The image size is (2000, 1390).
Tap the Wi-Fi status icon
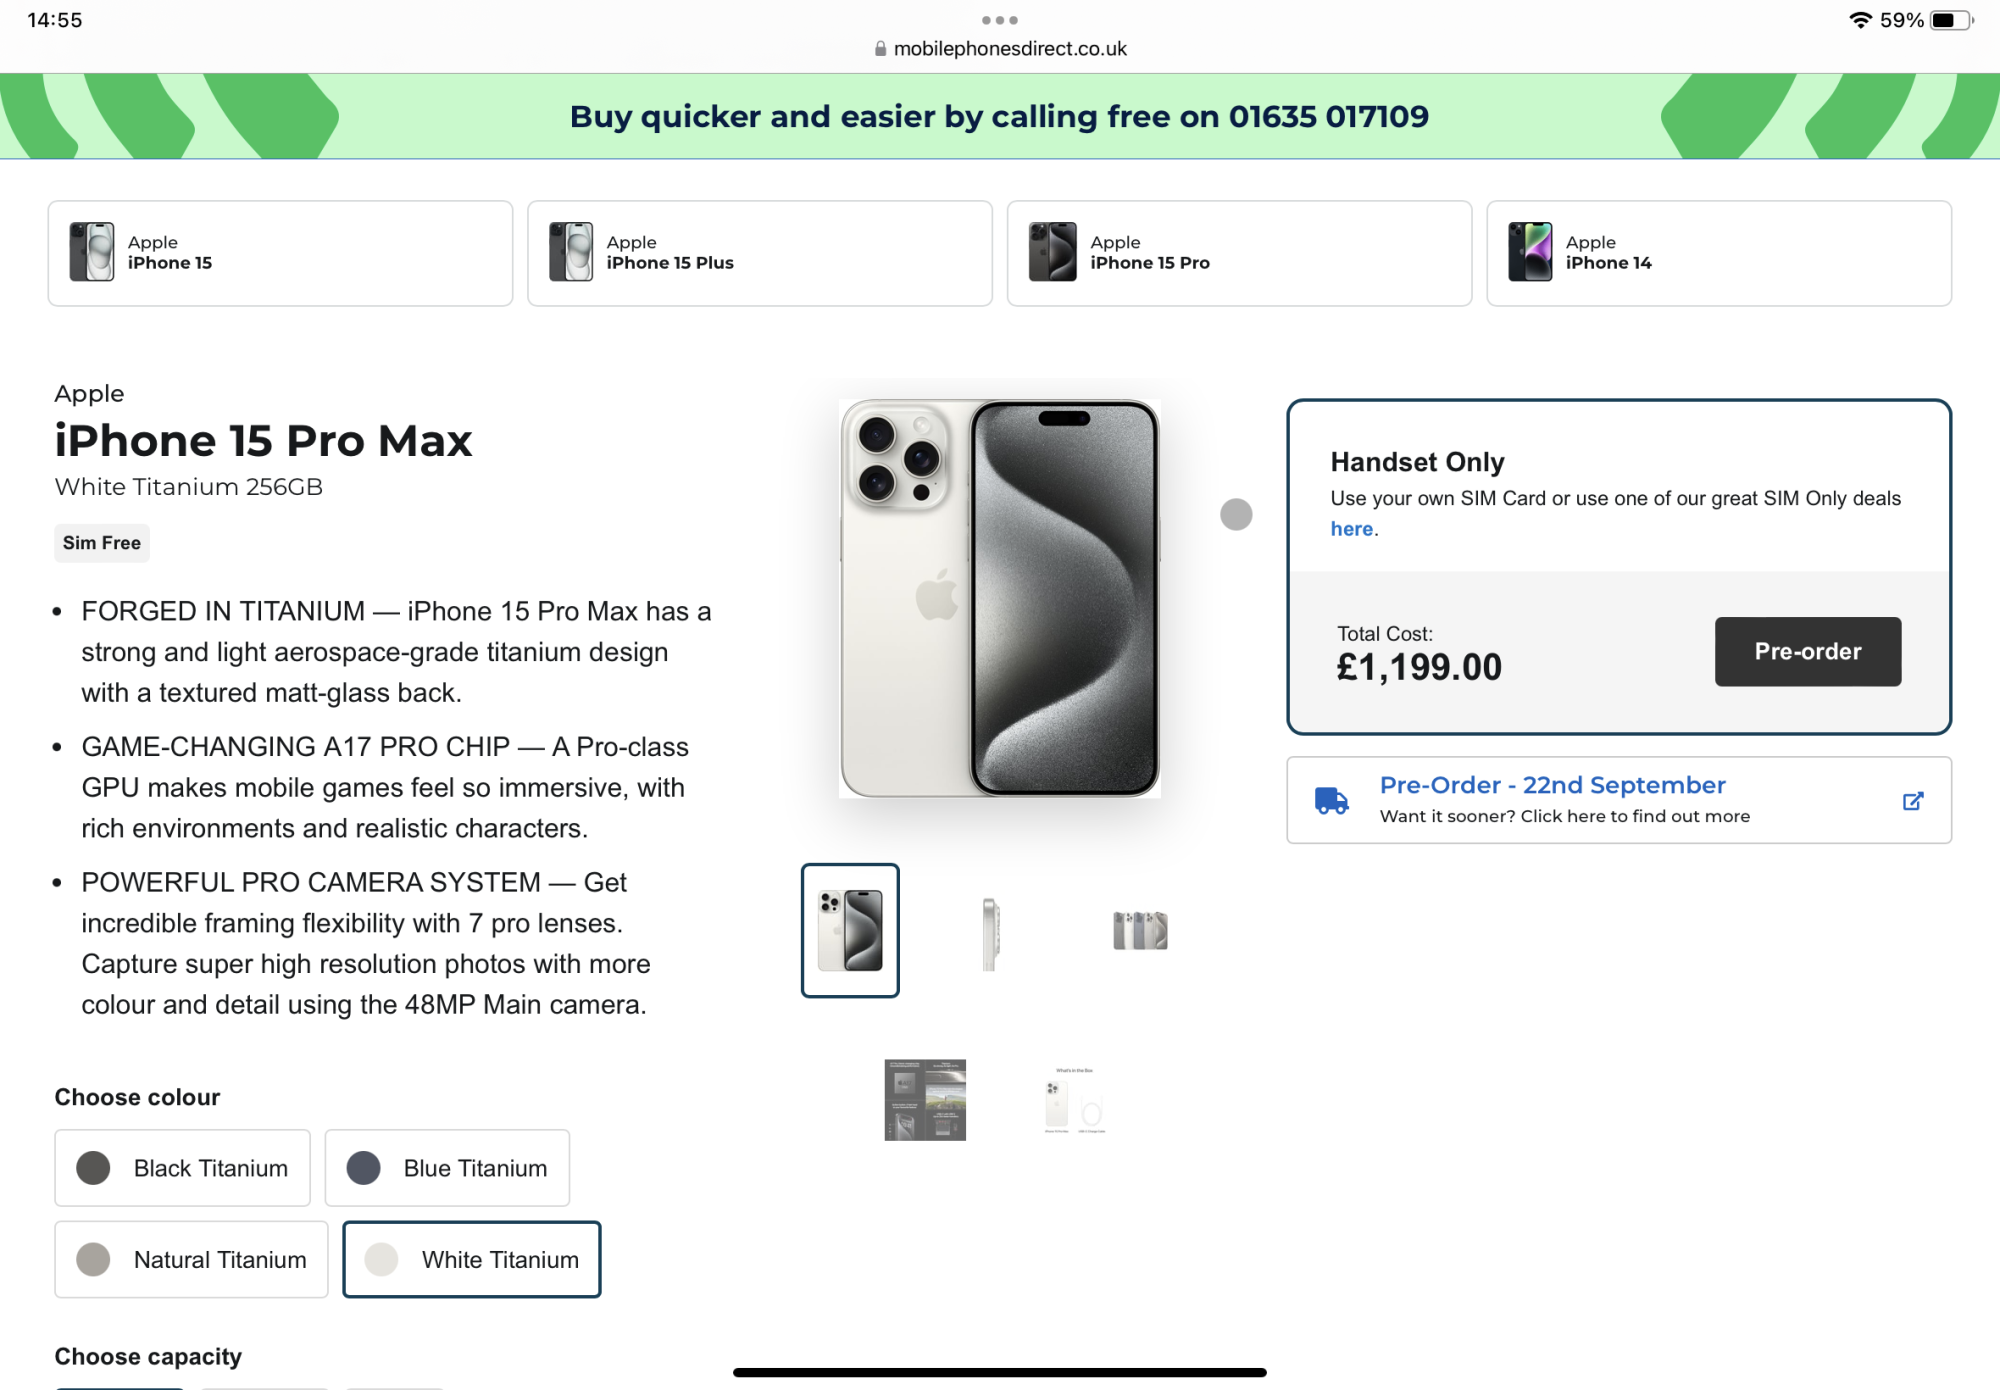pyautogui.click(x=1860, y=20)
